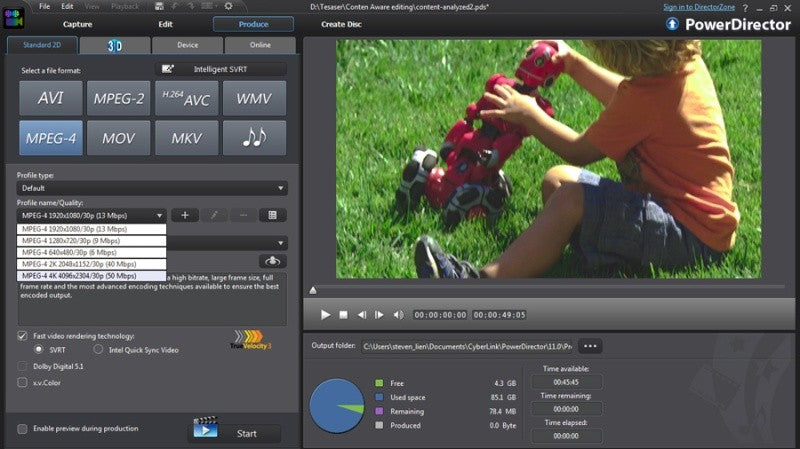The height and width of the screenshot is (449, 800).
Task: Click Sign in to DirectorZone link
Action: point(699,7)
